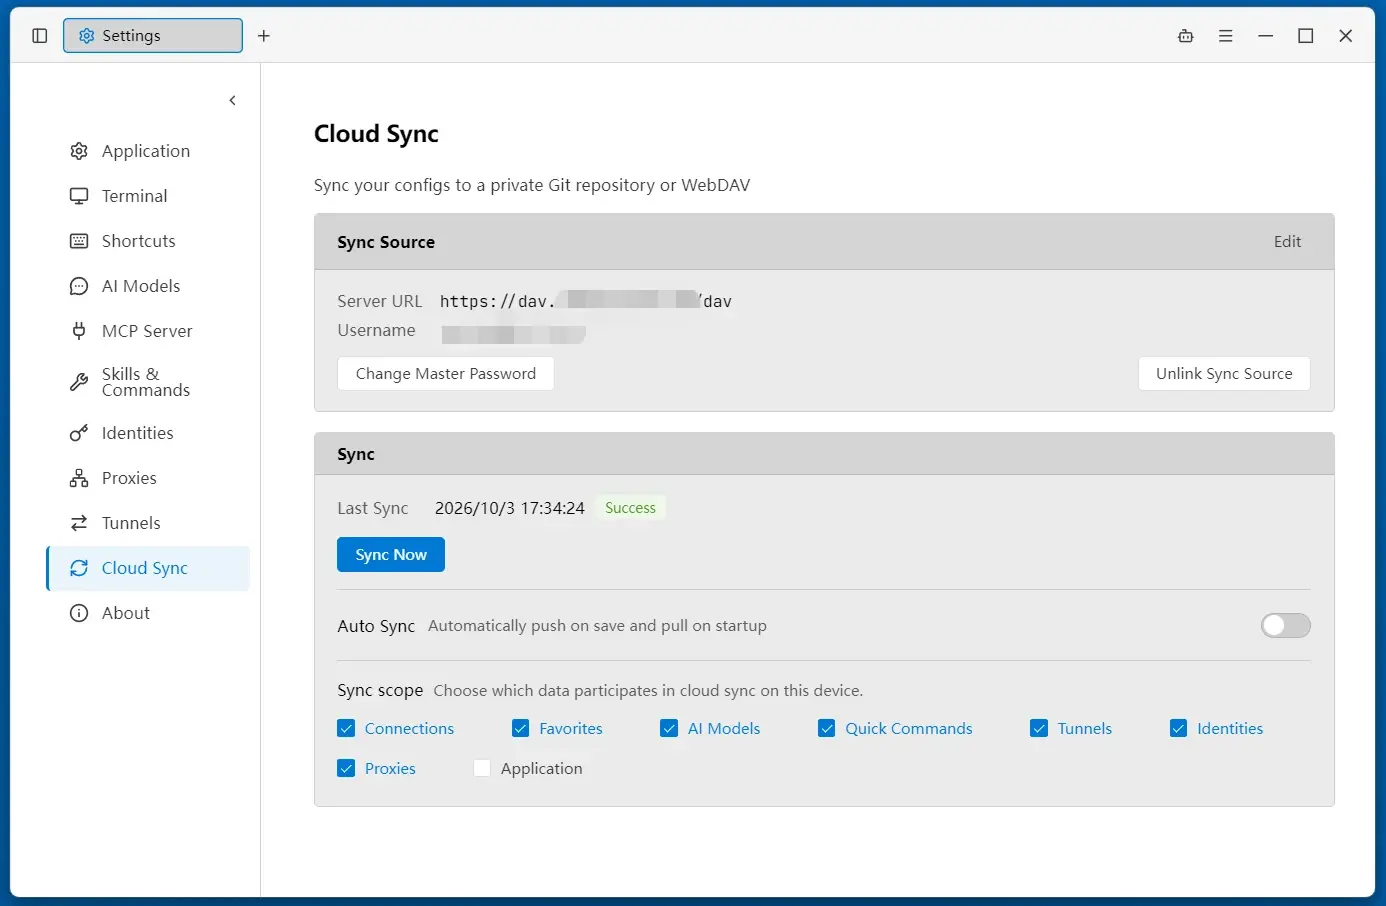Show the About page
Viewport: 1386px width, 906px height.
(x=148, y=613)
